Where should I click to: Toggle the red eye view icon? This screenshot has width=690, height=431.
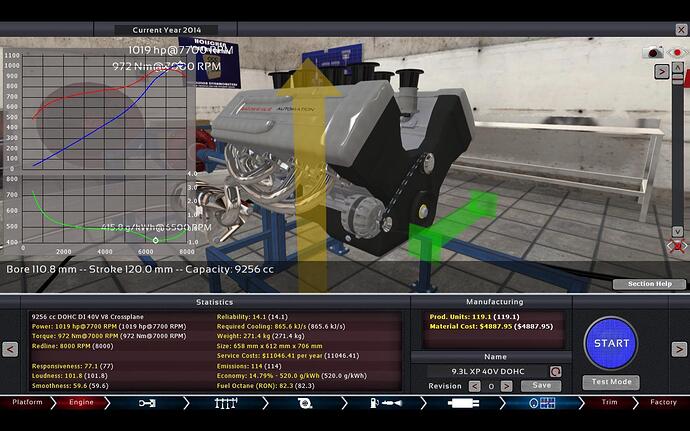click(x=676, y=52)
